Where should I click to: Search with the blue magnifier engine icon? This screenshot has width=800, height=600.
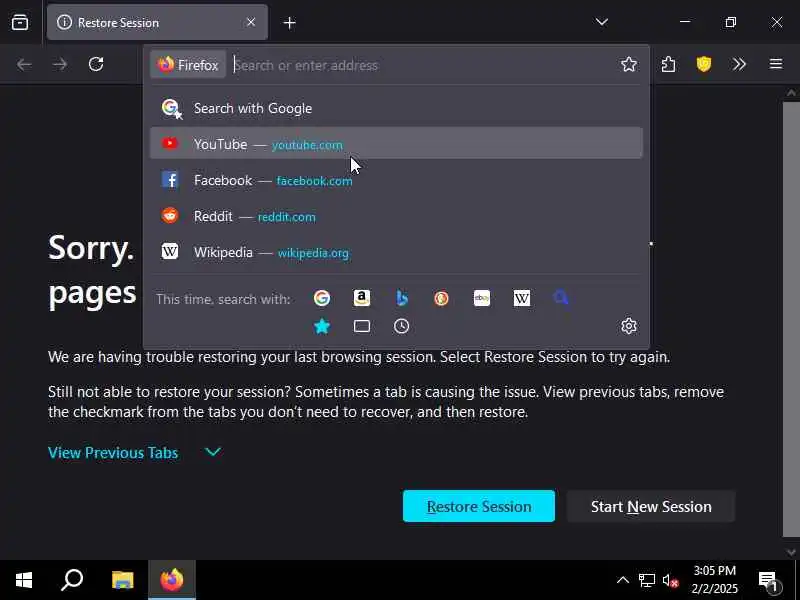point(561,297)
